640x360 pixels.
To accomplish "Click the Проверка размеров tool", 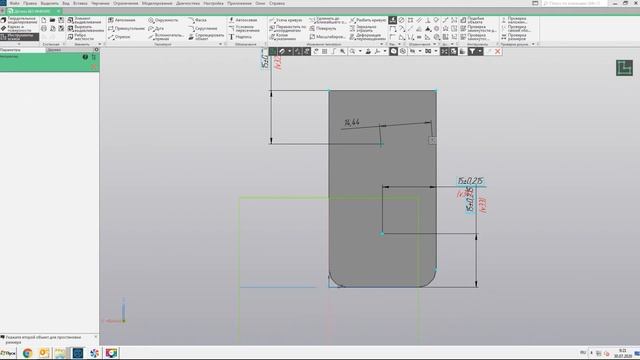I will click(513, 37).
